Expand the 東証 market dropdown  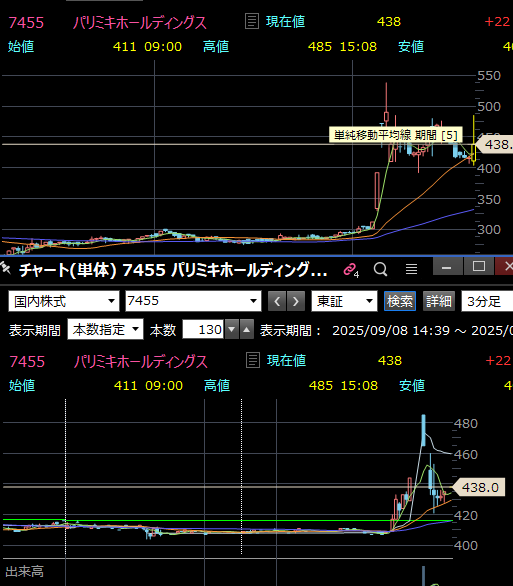[x=344, y=301]
